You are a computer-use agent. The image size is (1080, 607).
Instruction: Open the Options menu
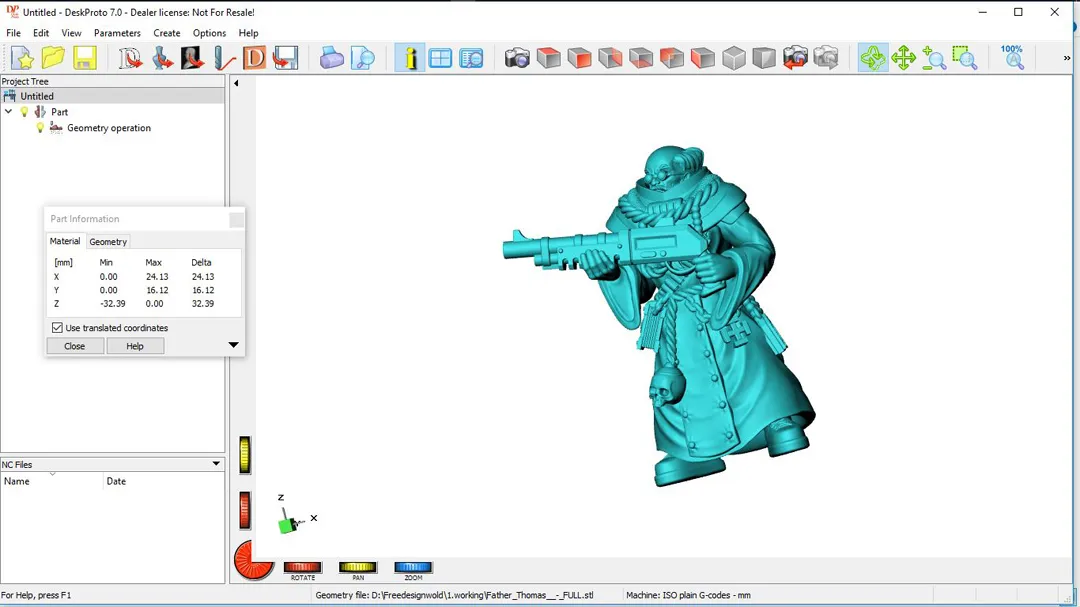tap(209, 33)
